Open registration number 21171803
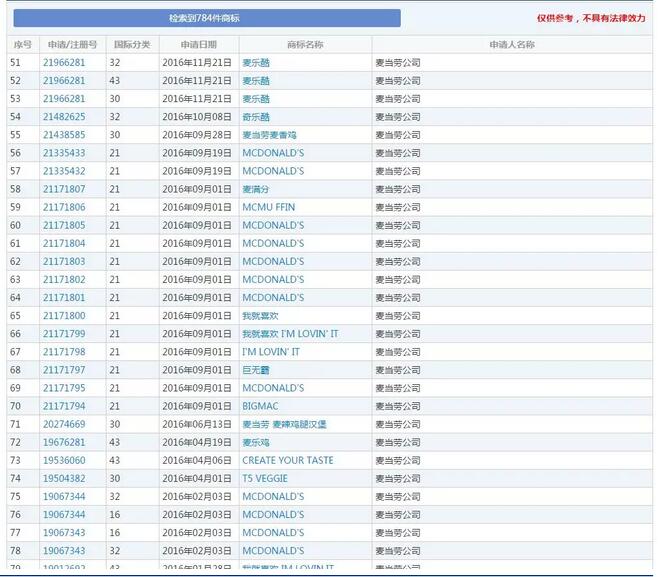The width and height of the screenshot is (663, 577). point(64,262)
